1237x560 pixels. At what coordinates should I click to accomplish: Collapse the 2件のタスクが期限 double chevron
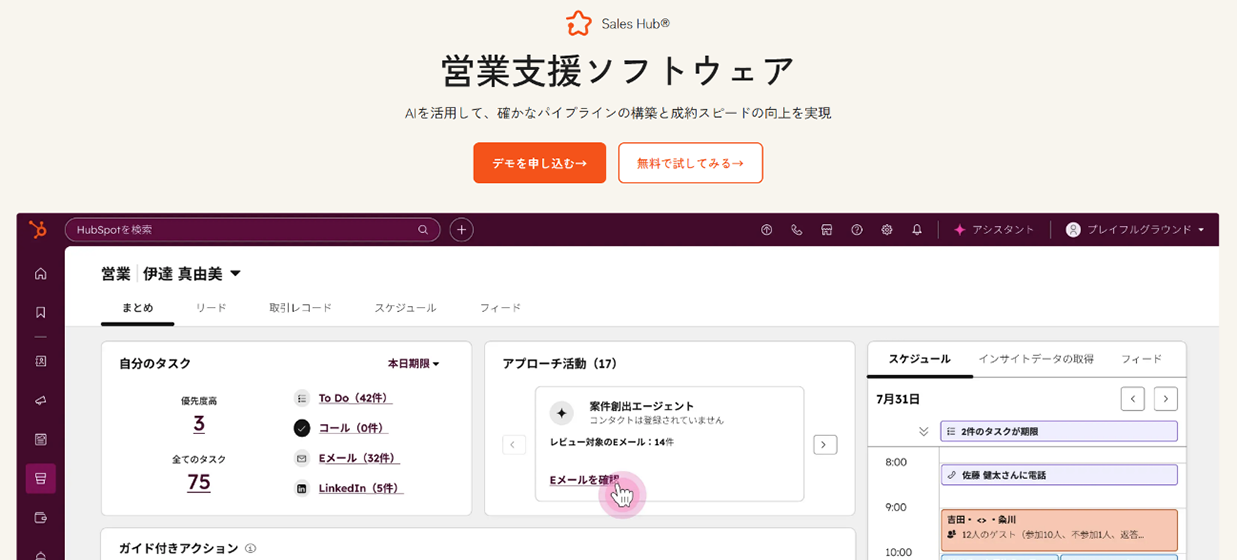point(923,432)
